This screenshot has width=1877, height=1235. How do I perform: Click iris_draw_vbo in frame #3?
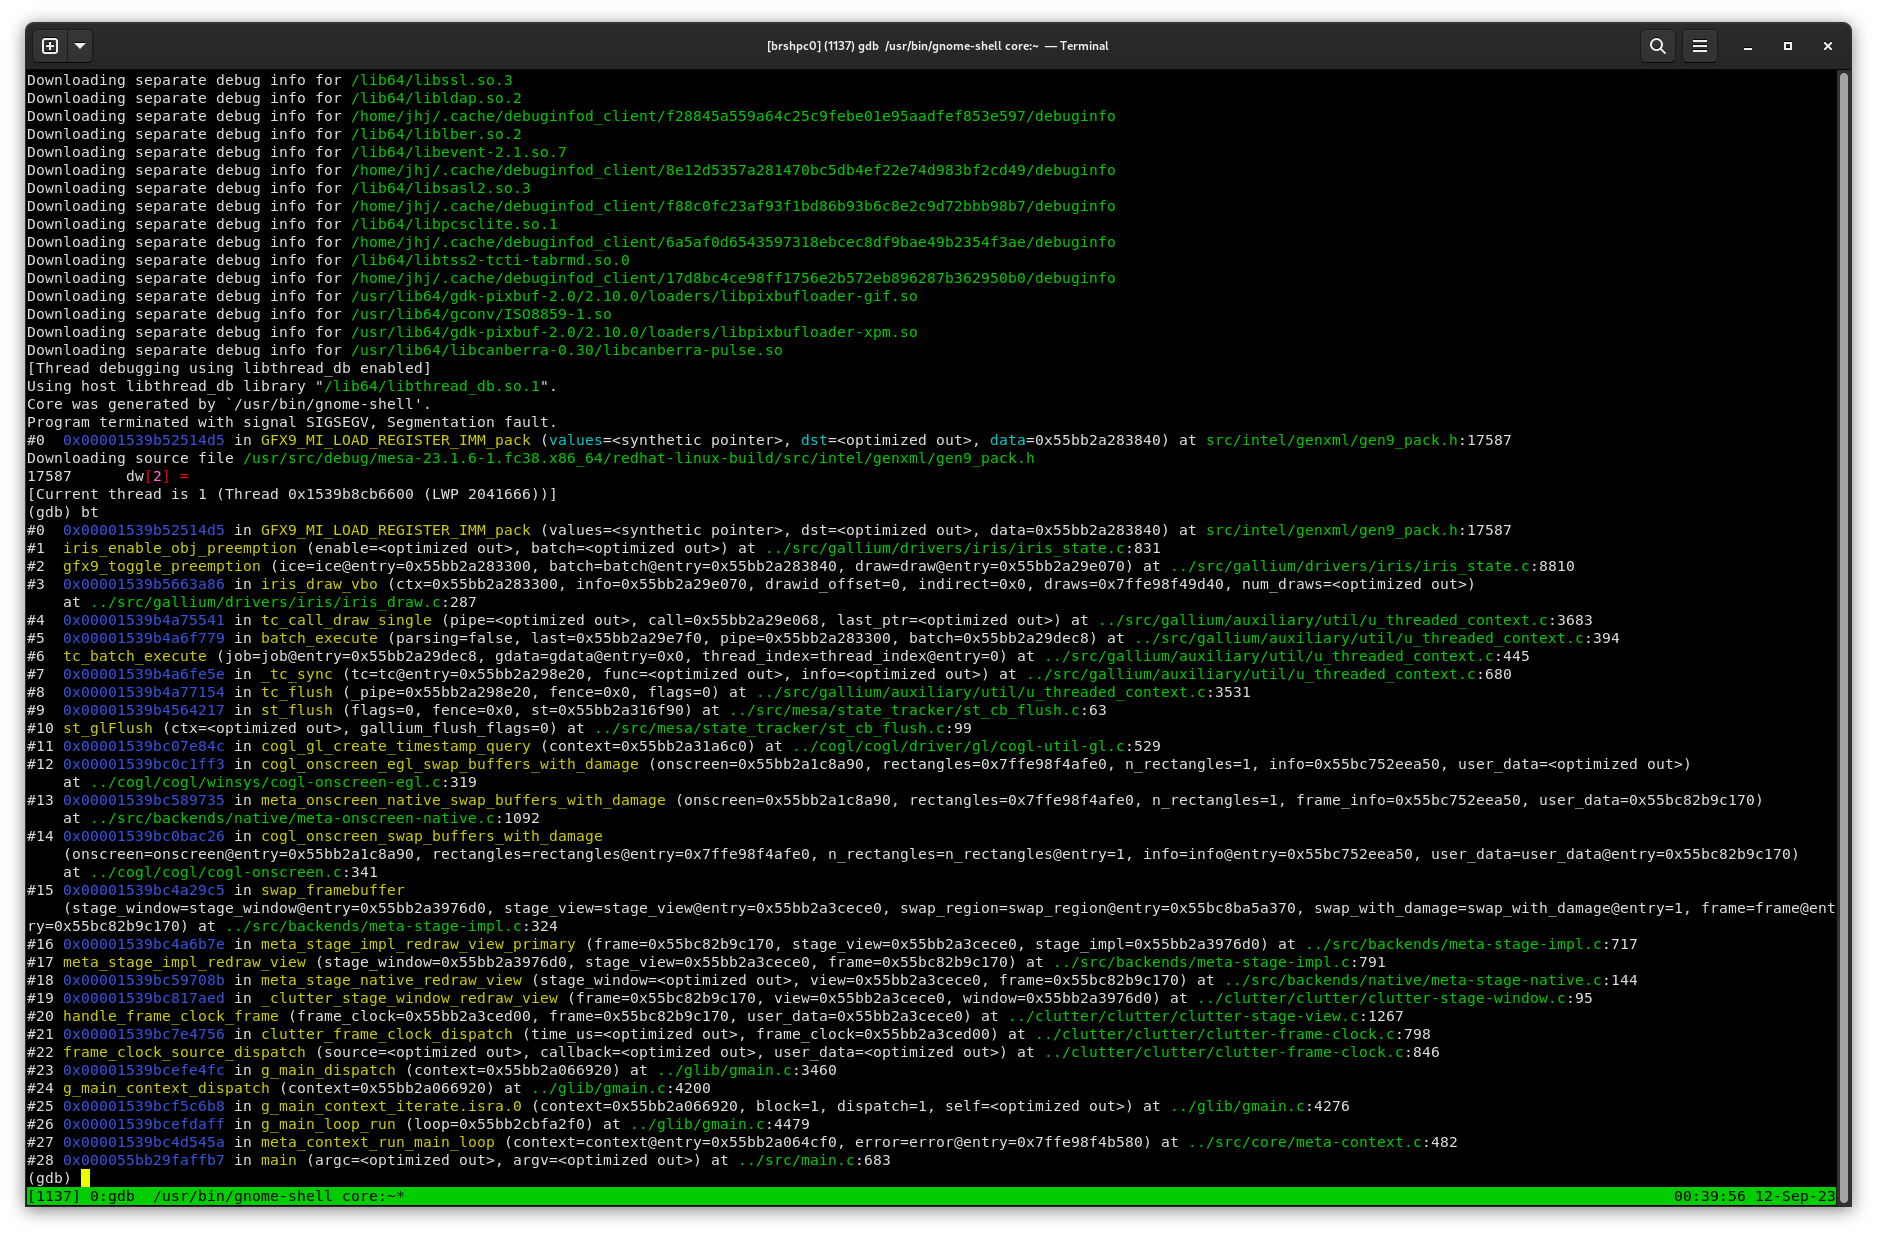click(319, 584)
